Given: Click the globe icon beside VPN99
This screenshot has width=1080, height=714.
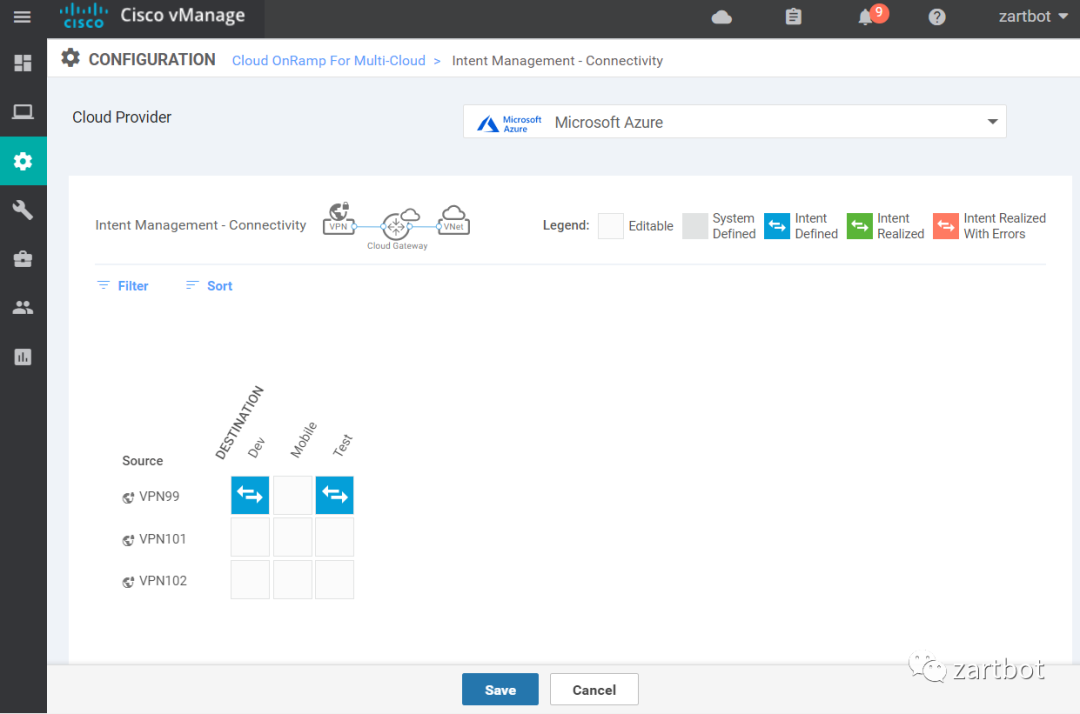Looking at the screenshot, I should 128,497.
